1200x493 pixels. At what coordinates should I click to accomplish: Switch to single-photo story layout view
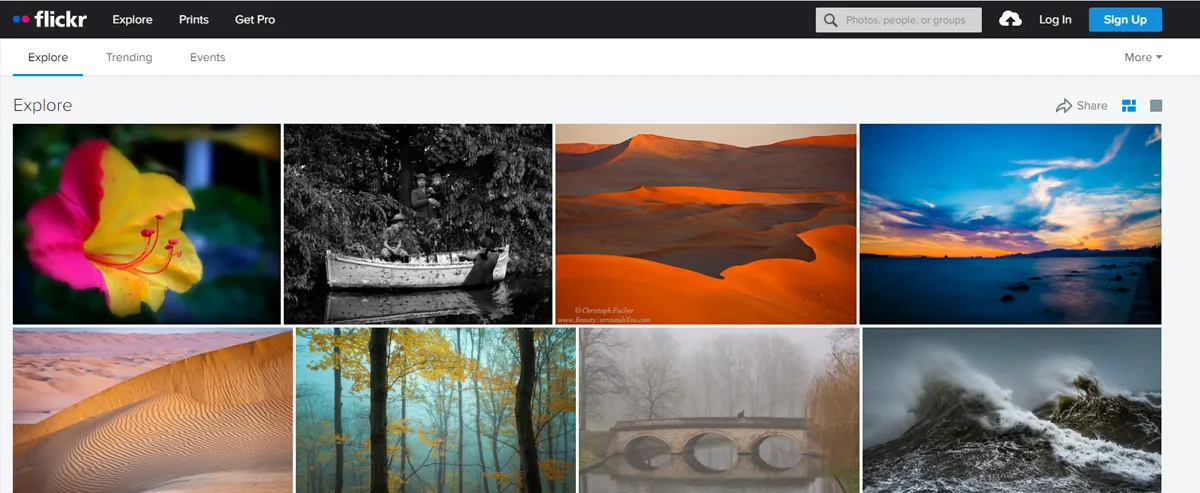tap(1156, 106)
